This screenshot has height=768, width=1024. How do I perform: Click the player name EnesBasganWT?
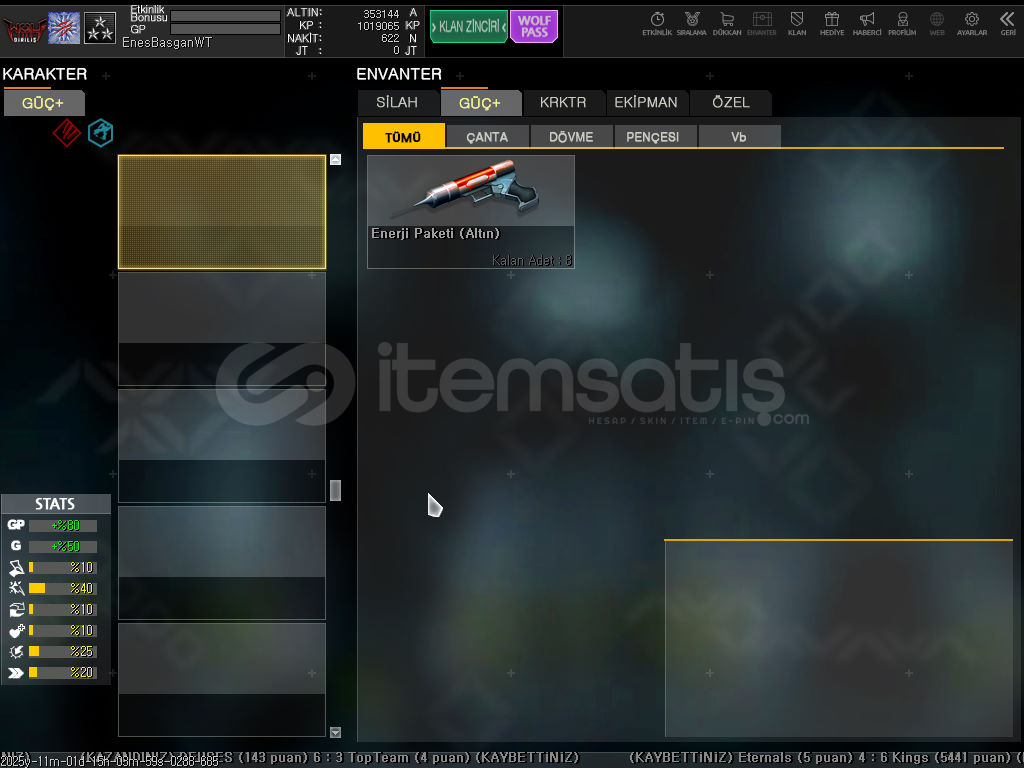click(167, 42)
